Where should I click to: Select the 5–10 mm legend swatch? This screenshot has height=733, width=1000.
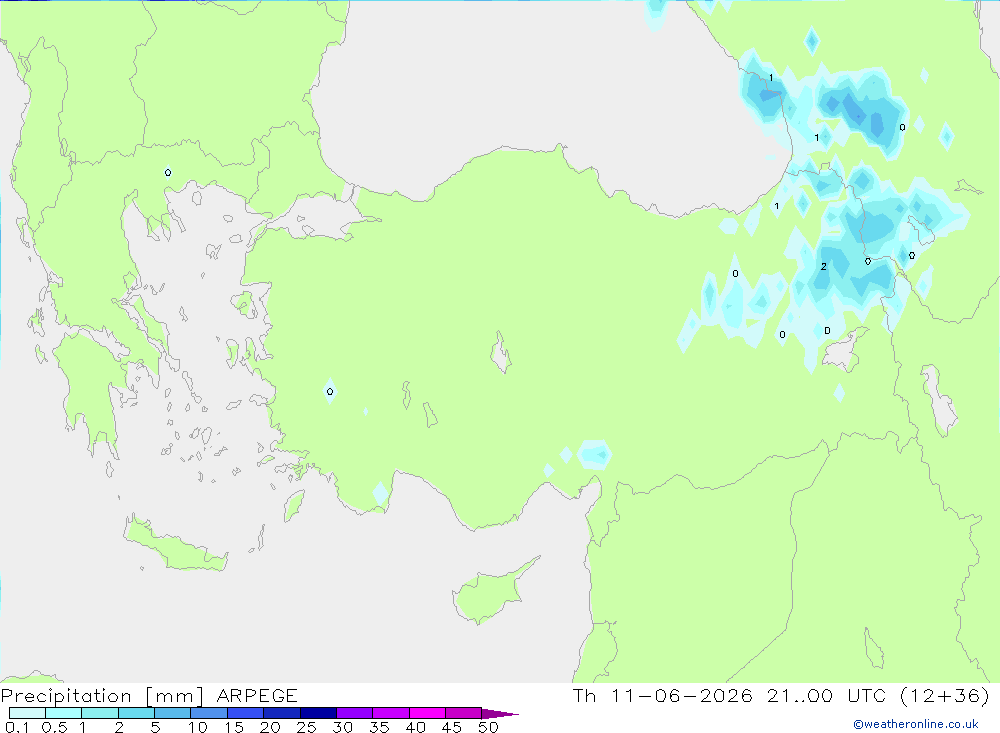point(173,713)
